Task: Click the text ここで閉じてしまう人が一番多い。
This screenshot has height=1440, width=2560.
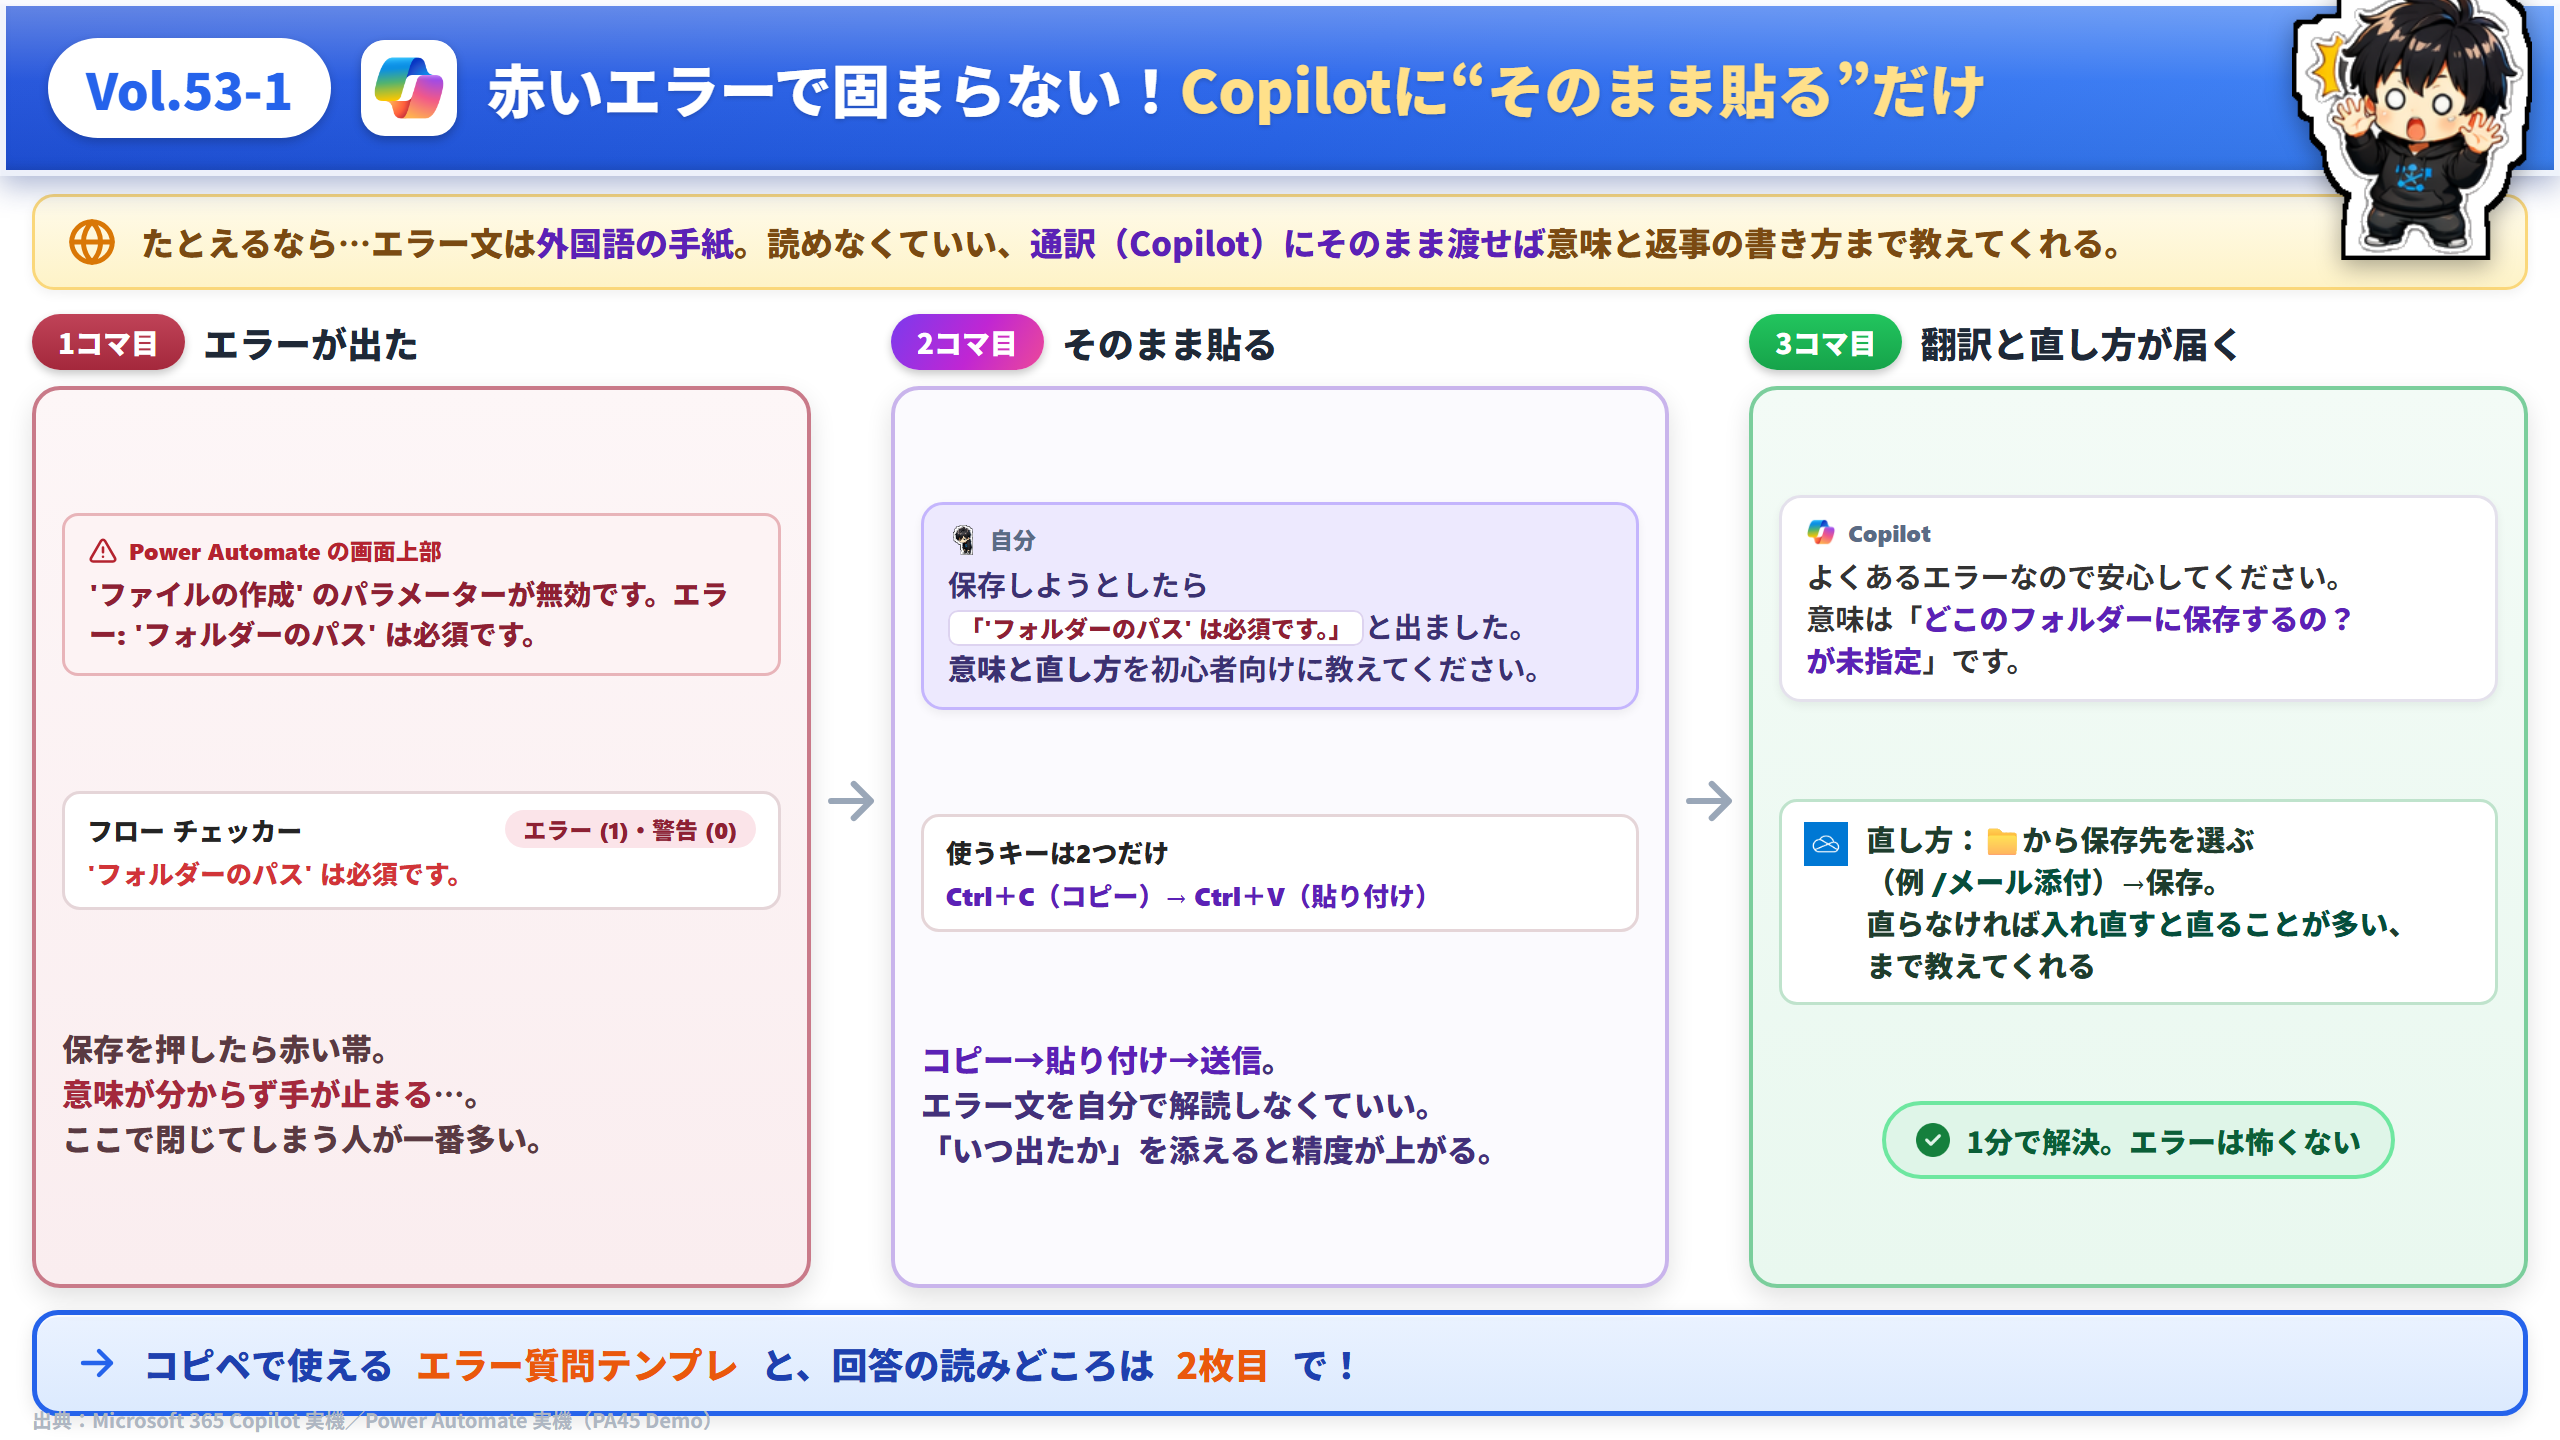Action: click(x=303, y=1139)
